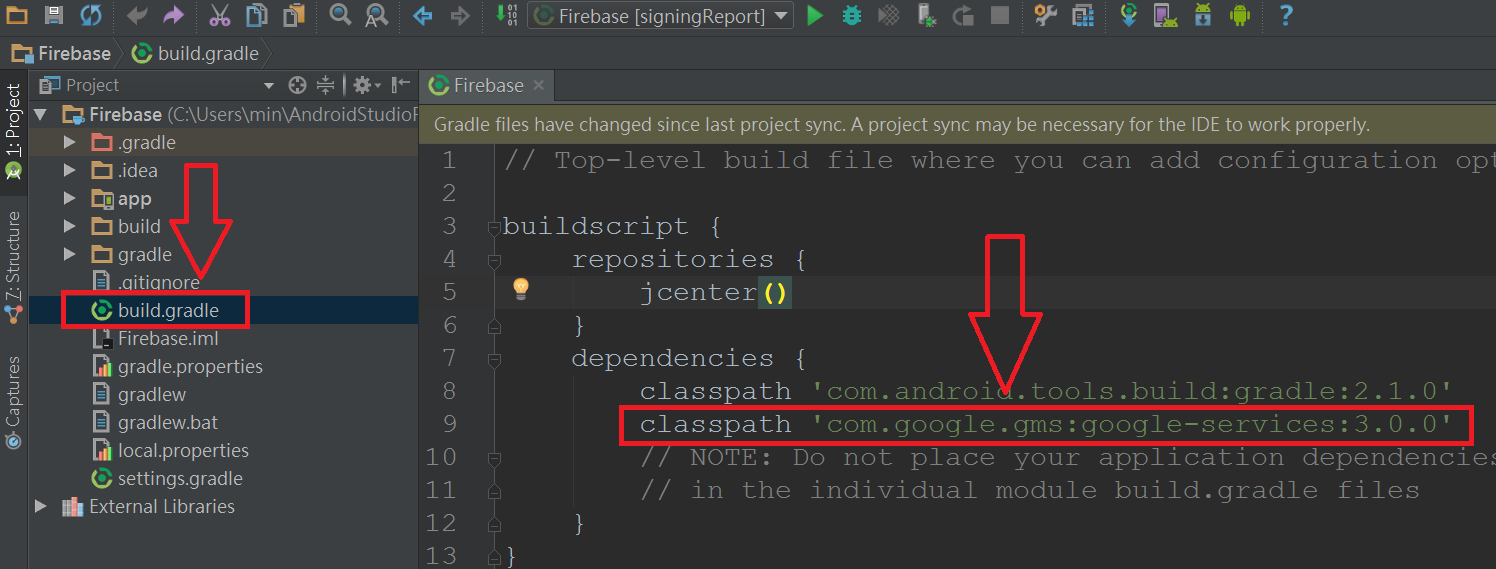Stop execution with the square icon
The image size is (1496, 569).
click(x=999, y=15)
